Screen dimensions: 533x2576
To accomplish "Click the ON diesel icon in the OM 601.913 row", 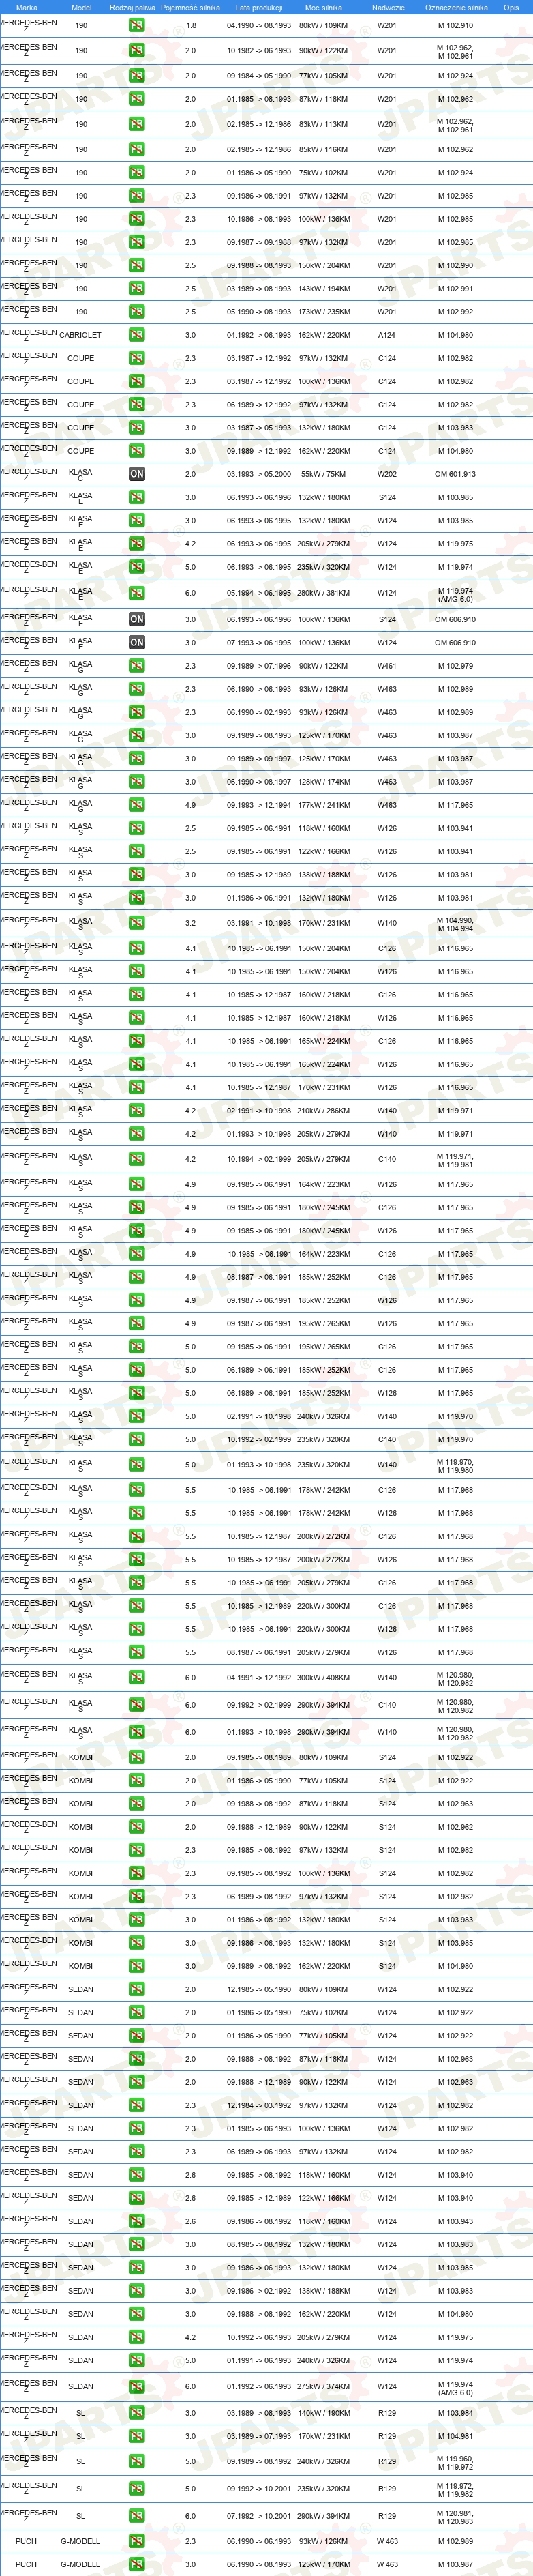I will (x=137, y=474).
